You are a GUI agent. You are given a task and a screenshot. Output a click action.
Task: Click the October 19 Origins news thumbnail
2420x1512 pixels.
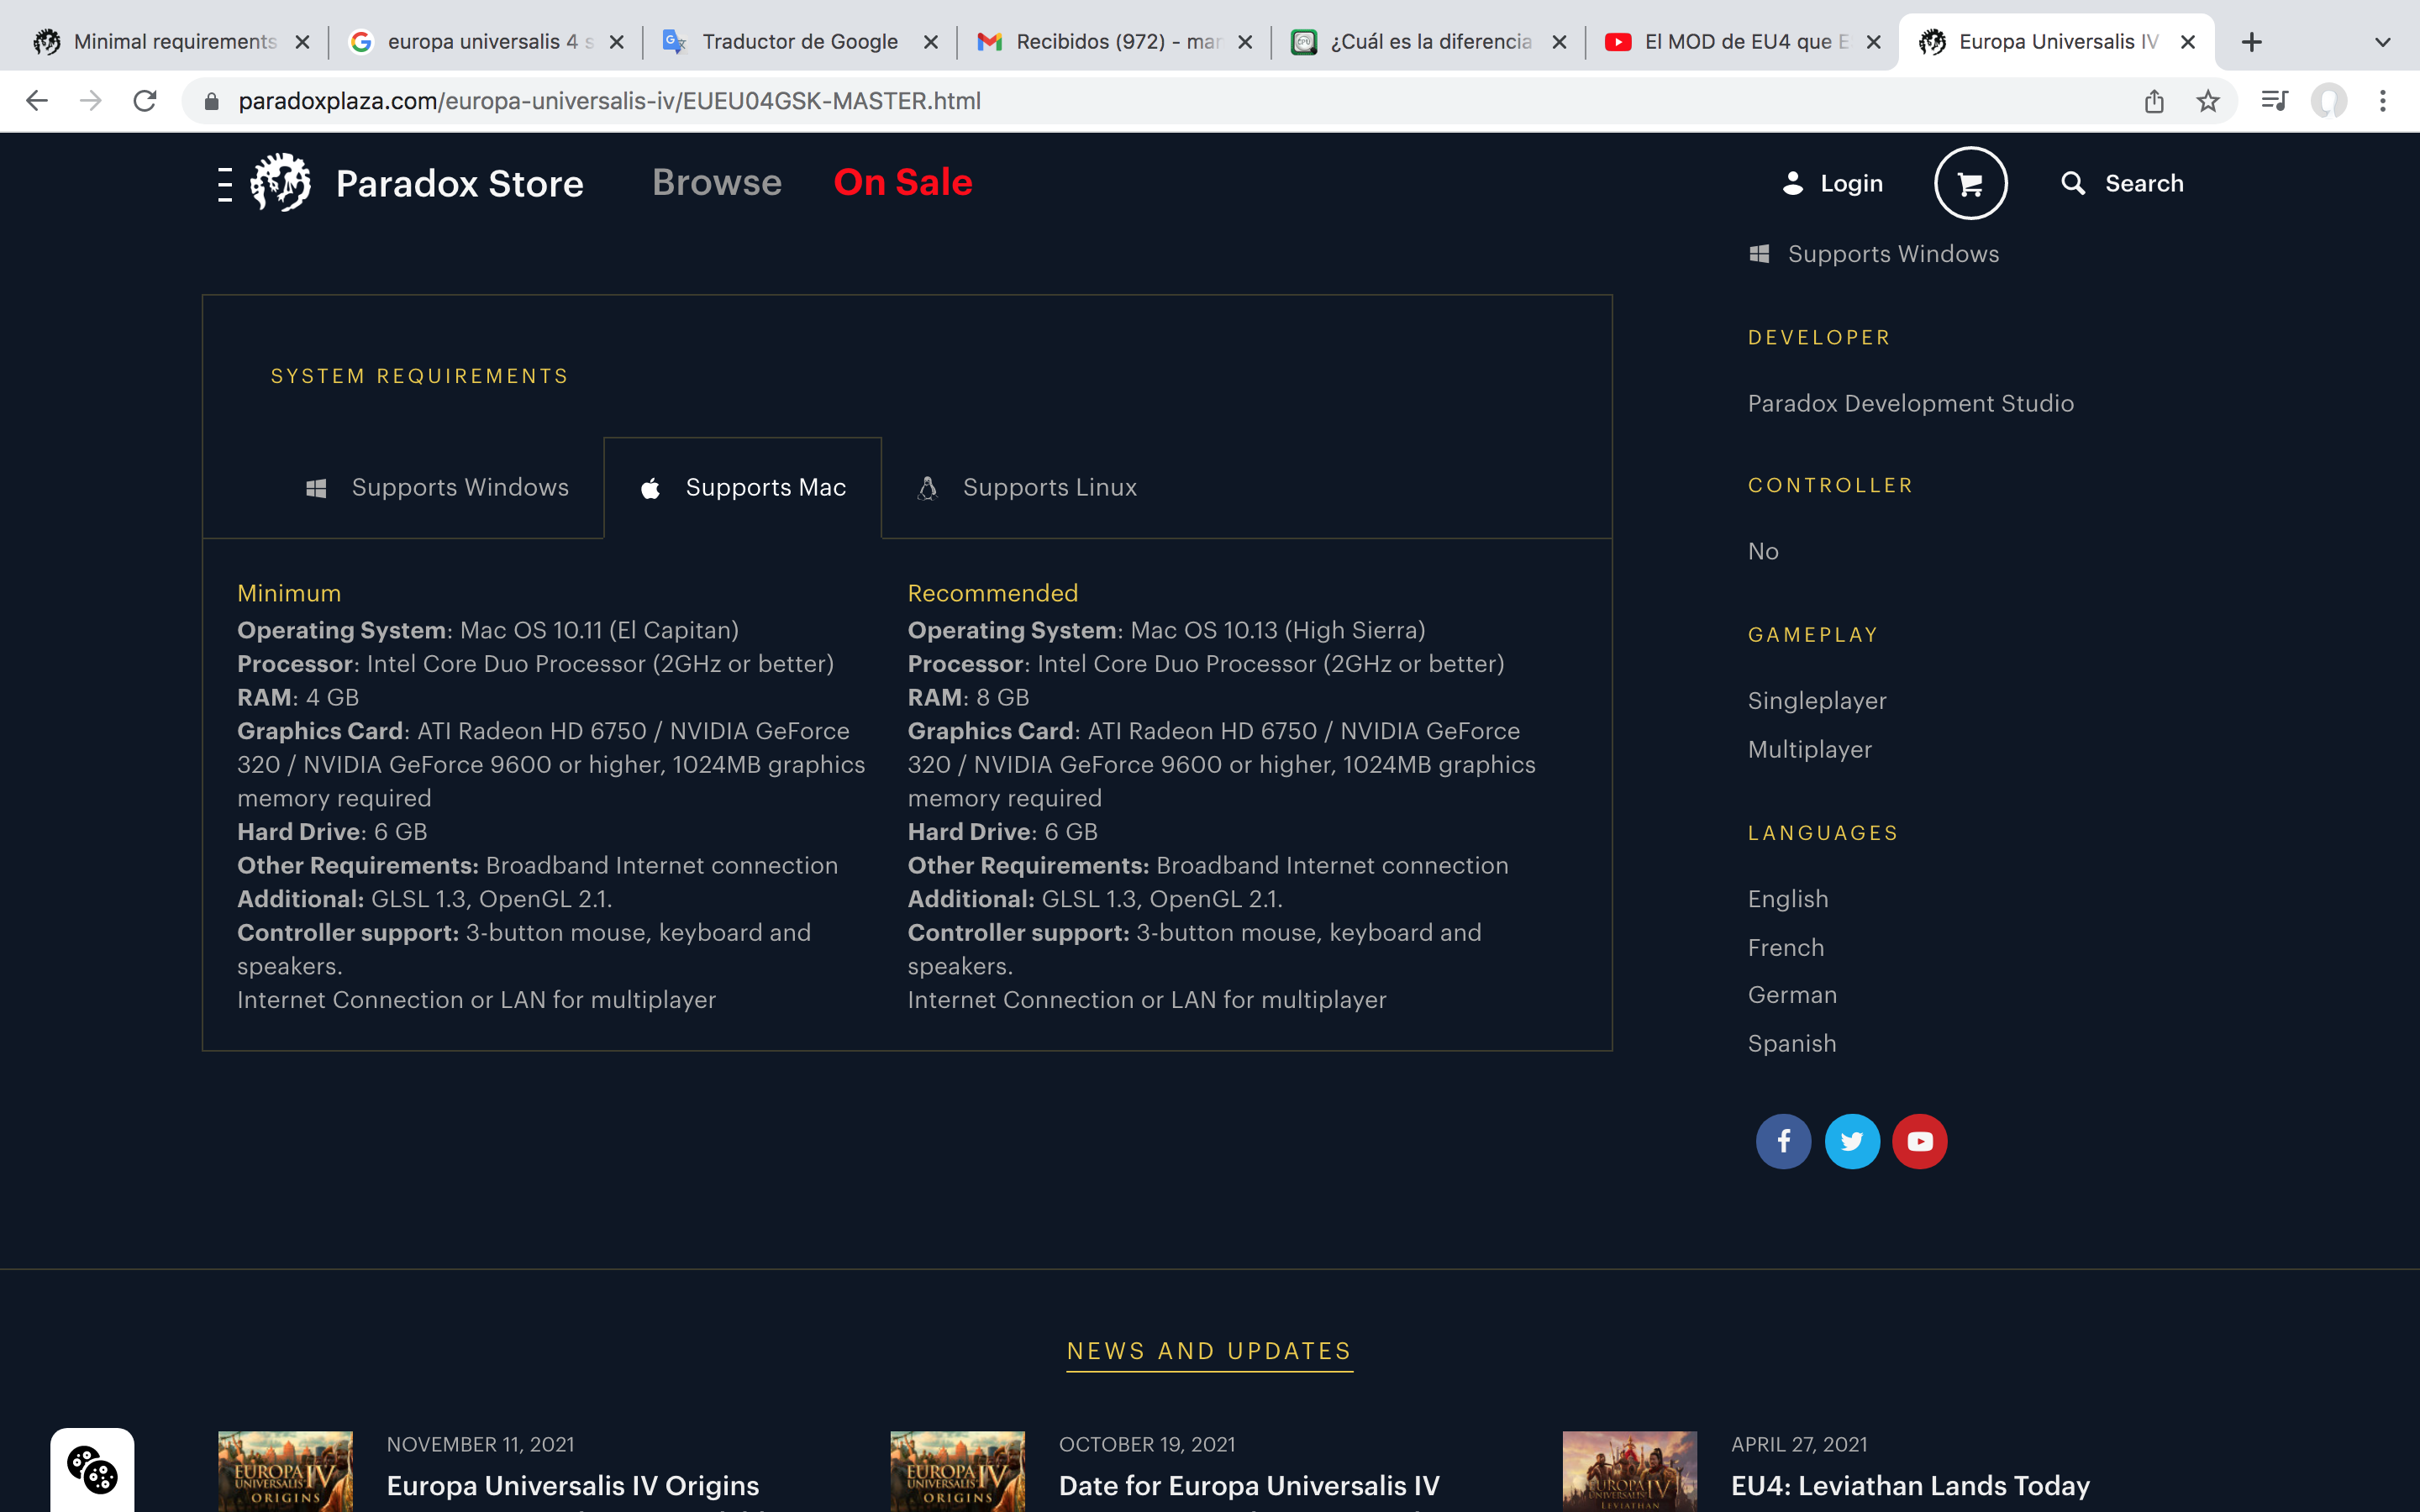(957, 1471)
